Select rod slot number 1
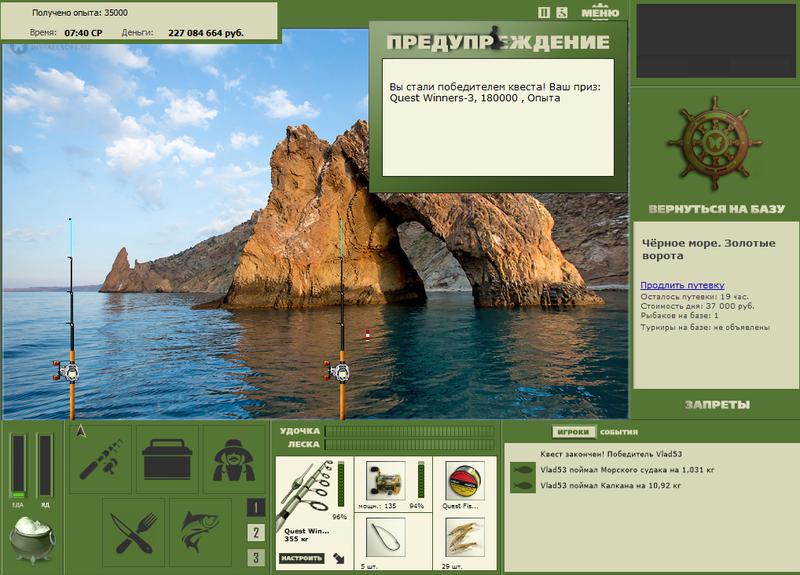 point(256,507)
